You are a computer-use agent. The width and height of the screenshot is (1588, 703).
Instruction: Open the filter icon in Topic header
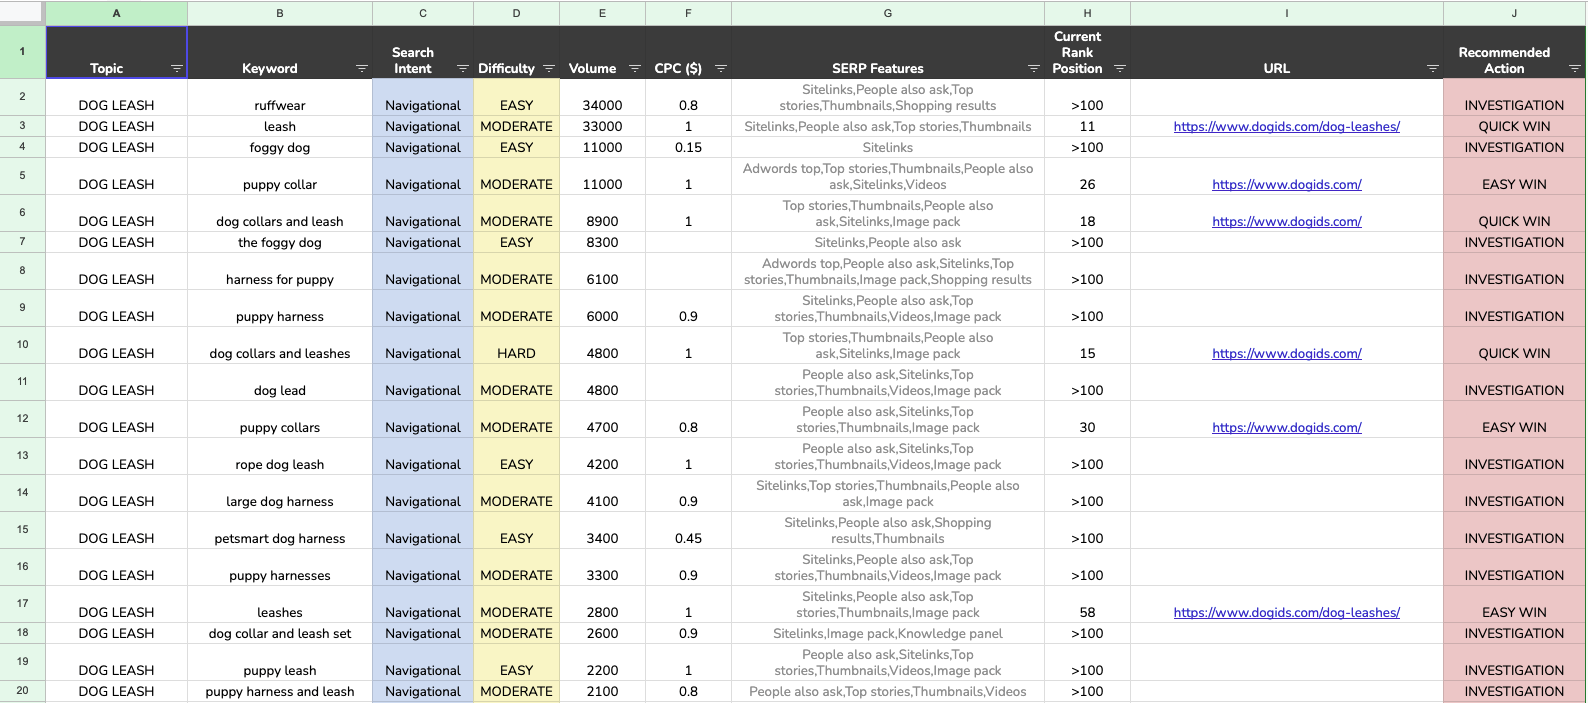[x=177, y=69]
